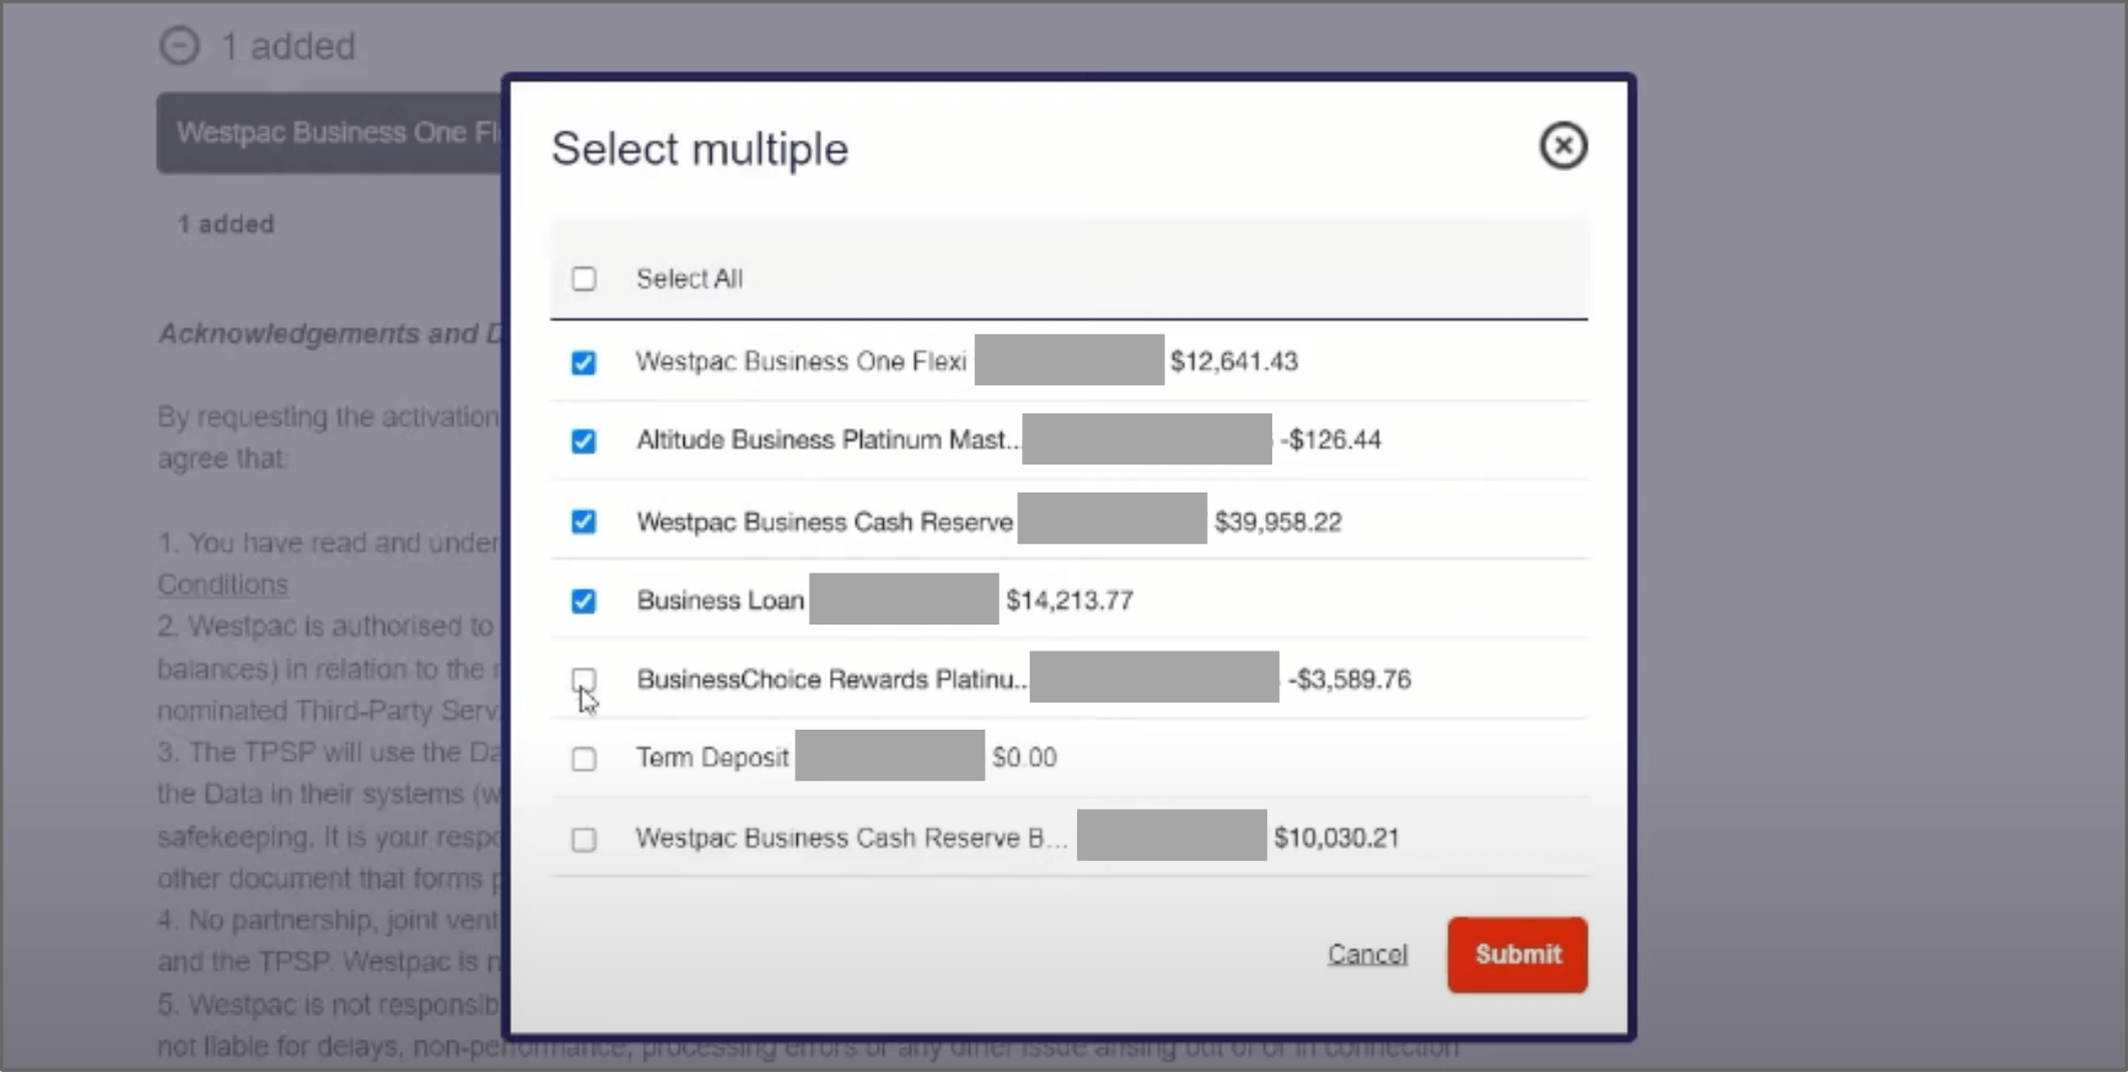This screenshot has height=1072, width=2128.
Task: Click the -$3,589.76 balance text
Action: [1349, 679]
